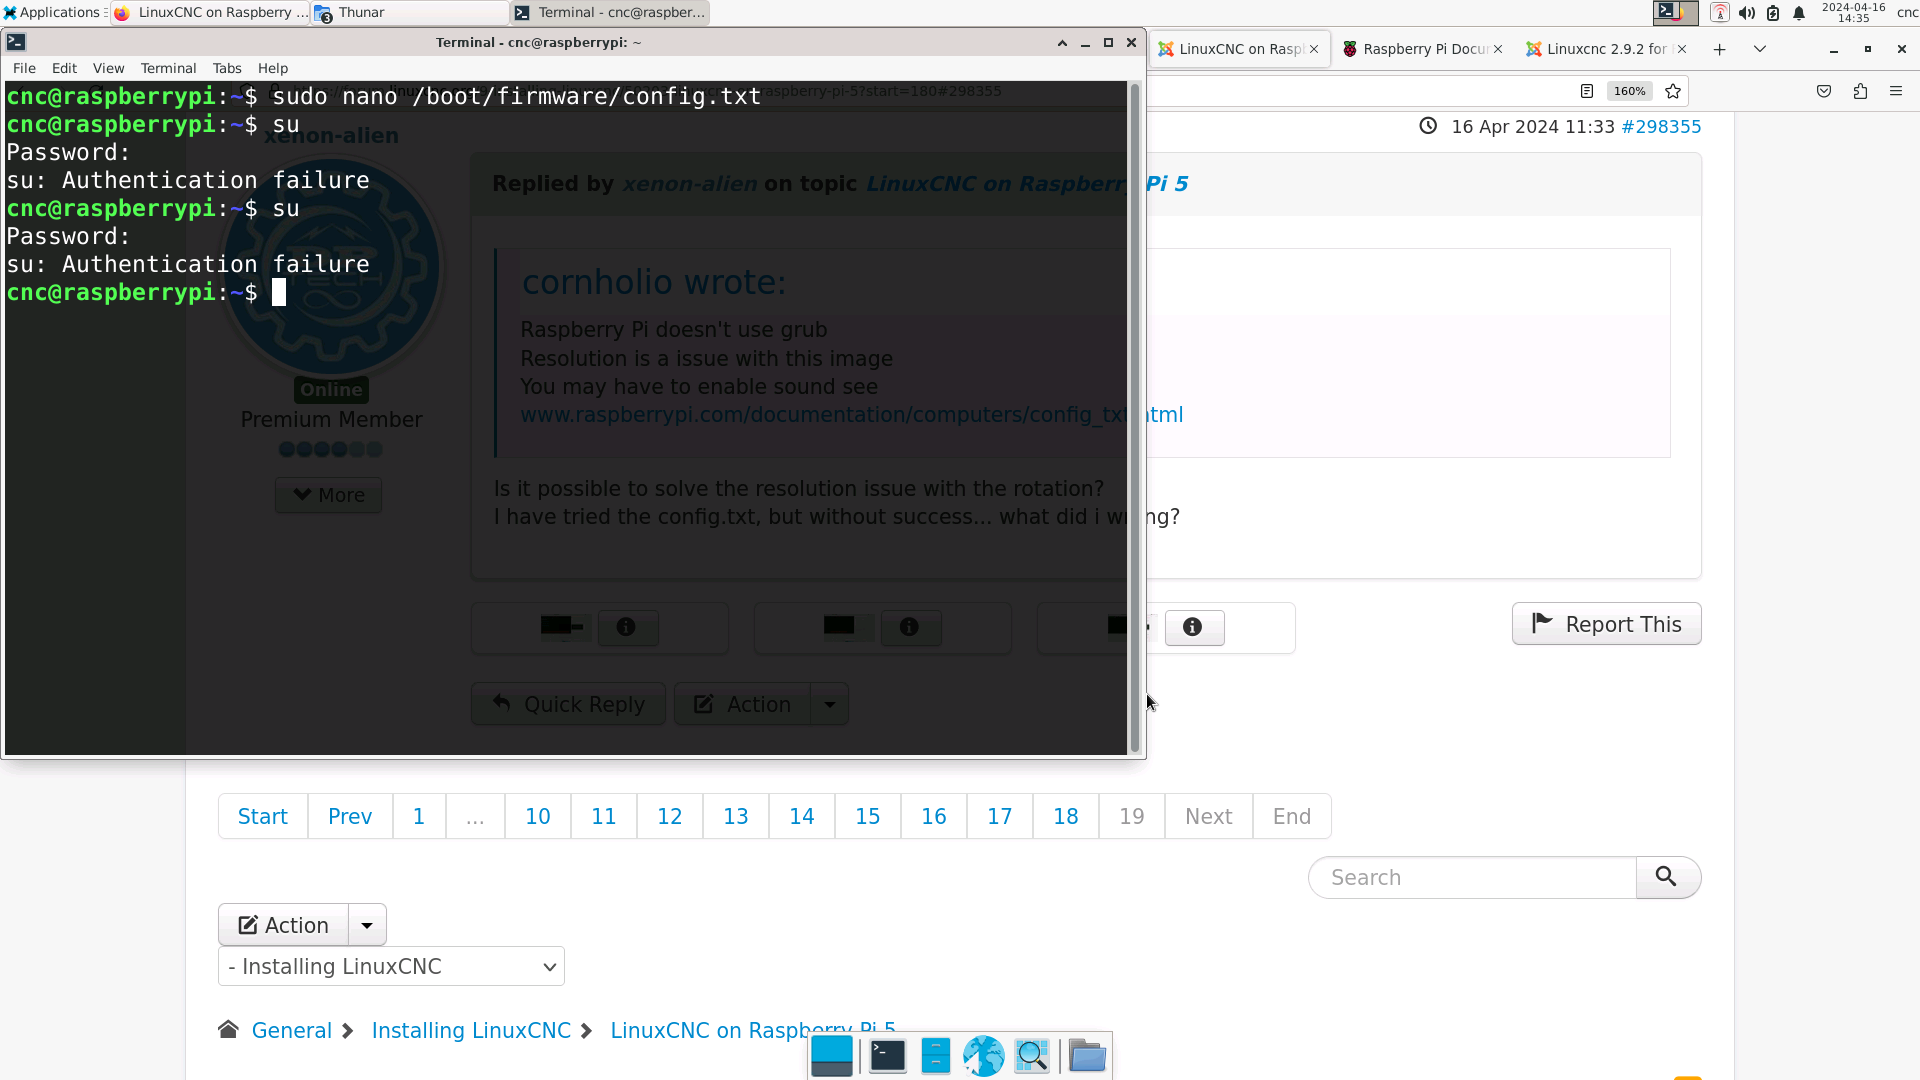Open the 'LinuxCNC on Raspberry Pi 5' breadcrumb
1920x1080 pixels.
[x=753, y=1029]
